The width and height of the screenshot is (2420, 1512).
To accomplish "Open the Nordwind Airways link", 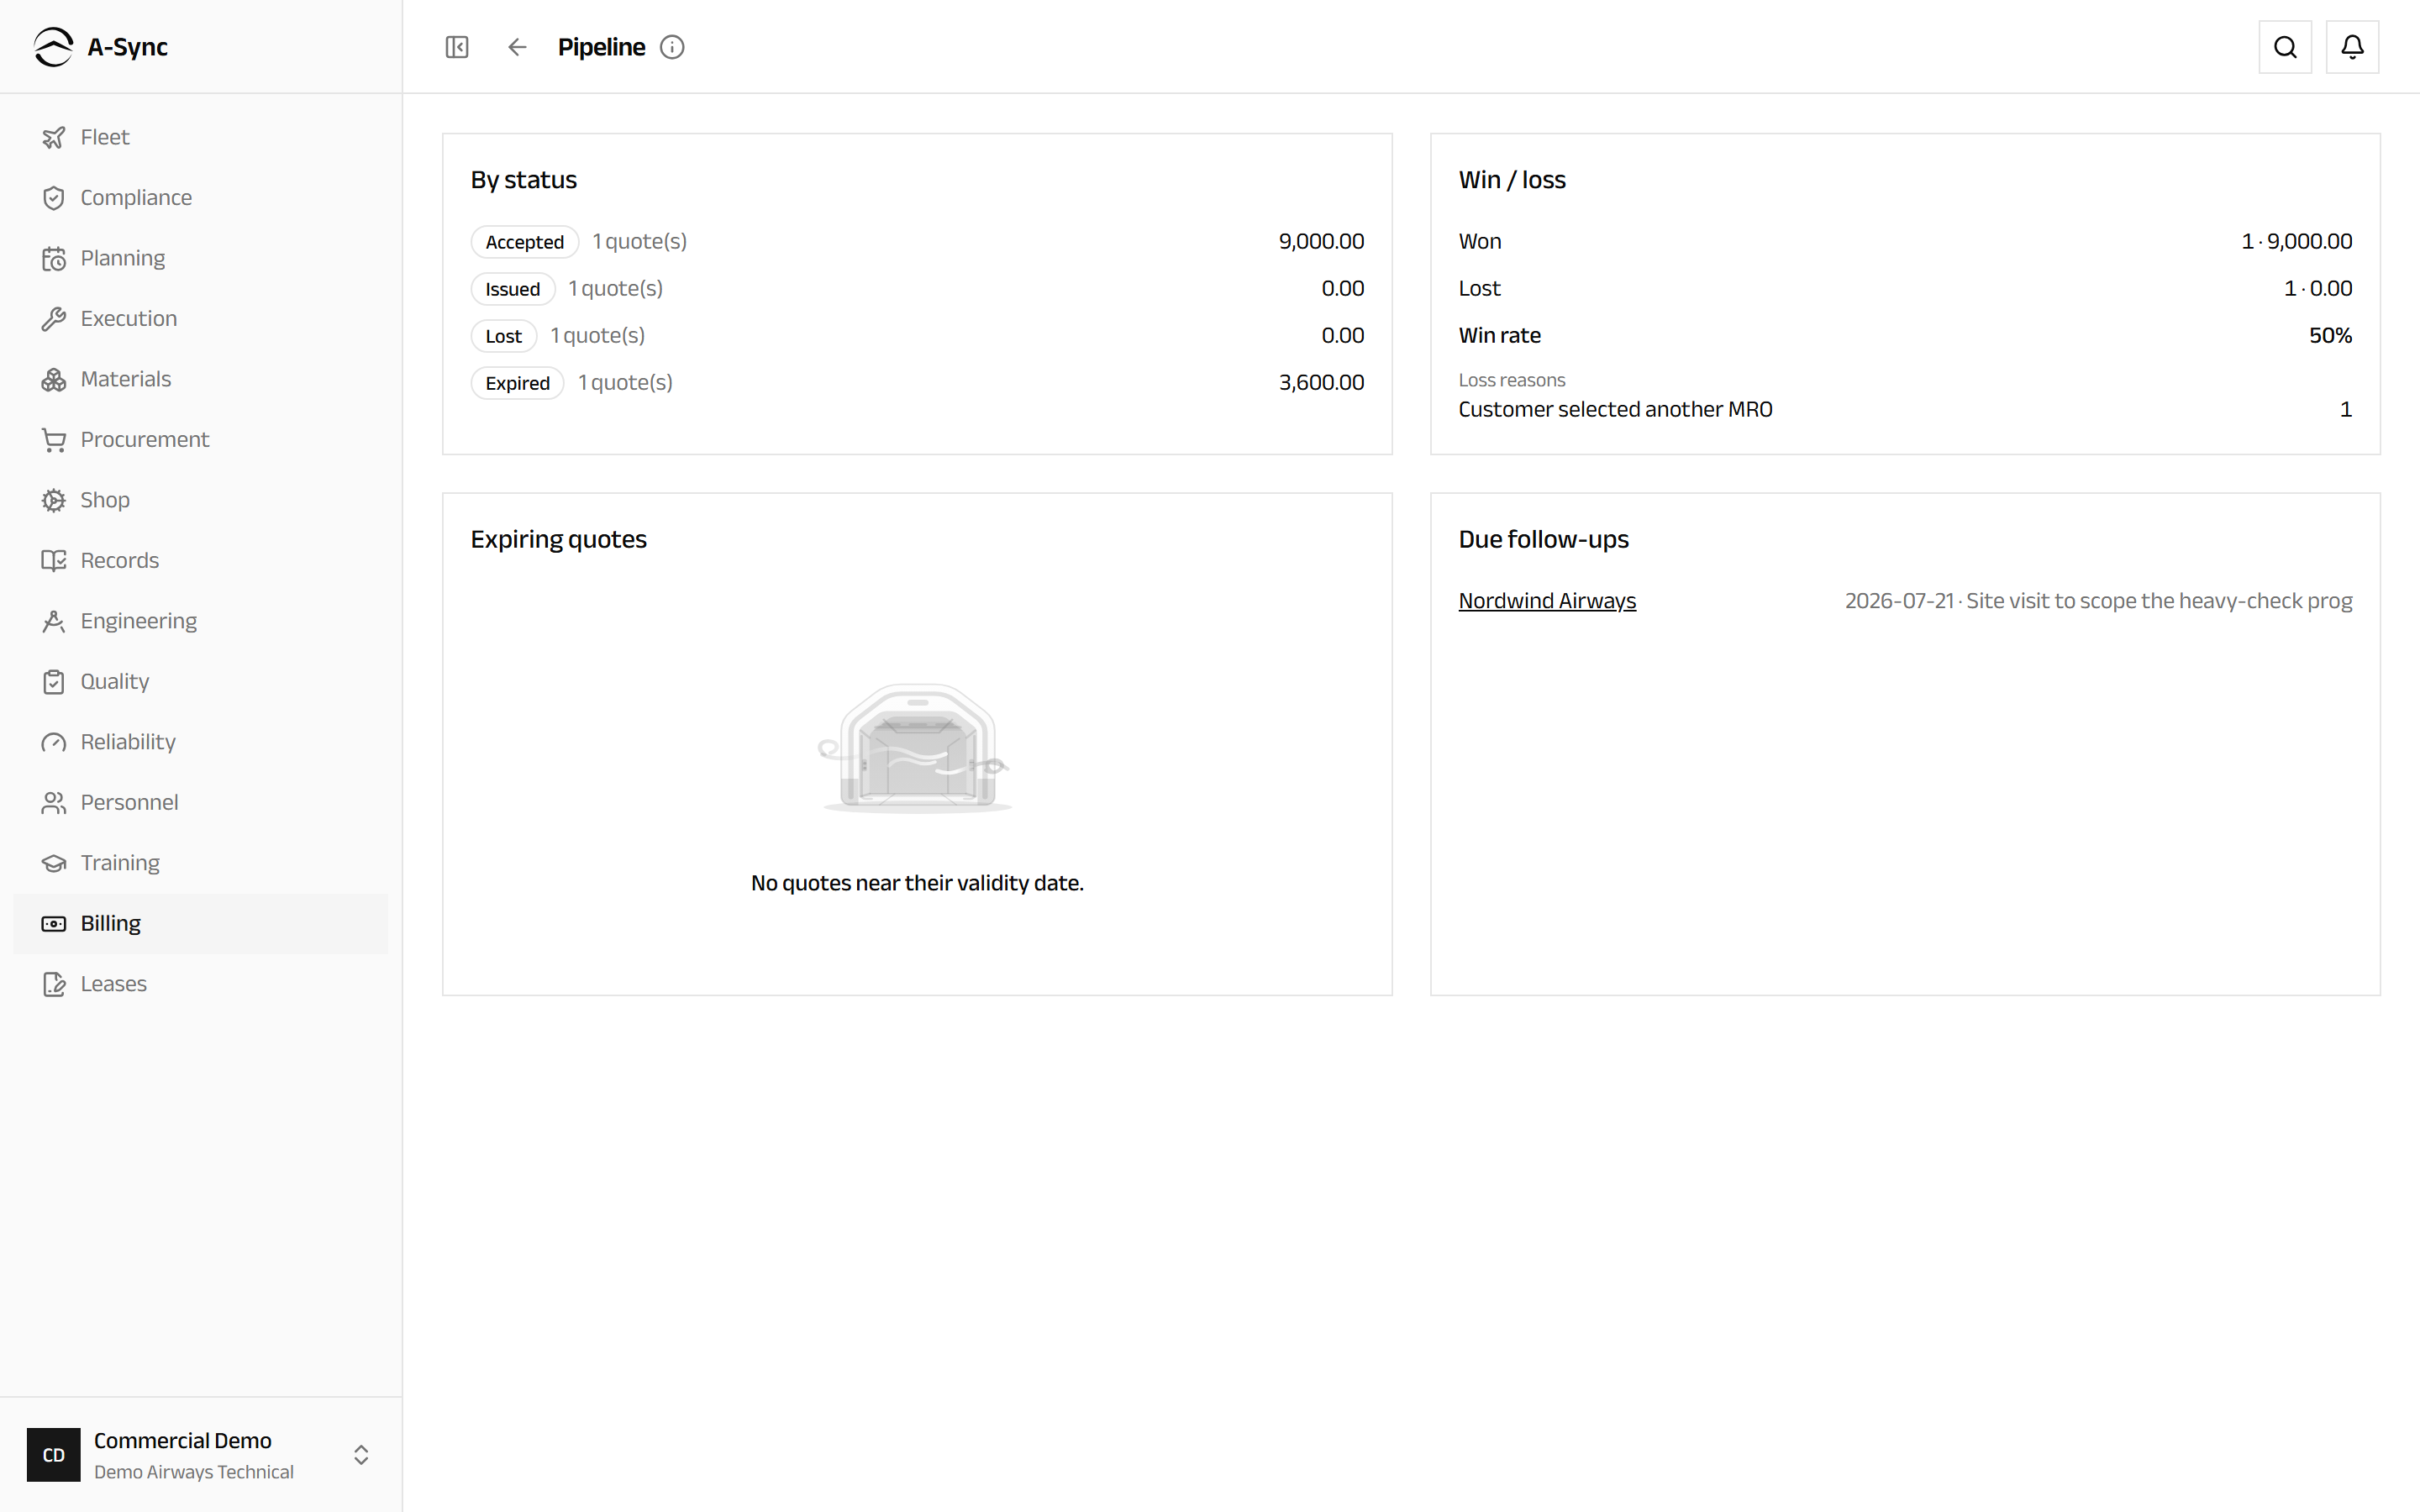I will 1547,601.
